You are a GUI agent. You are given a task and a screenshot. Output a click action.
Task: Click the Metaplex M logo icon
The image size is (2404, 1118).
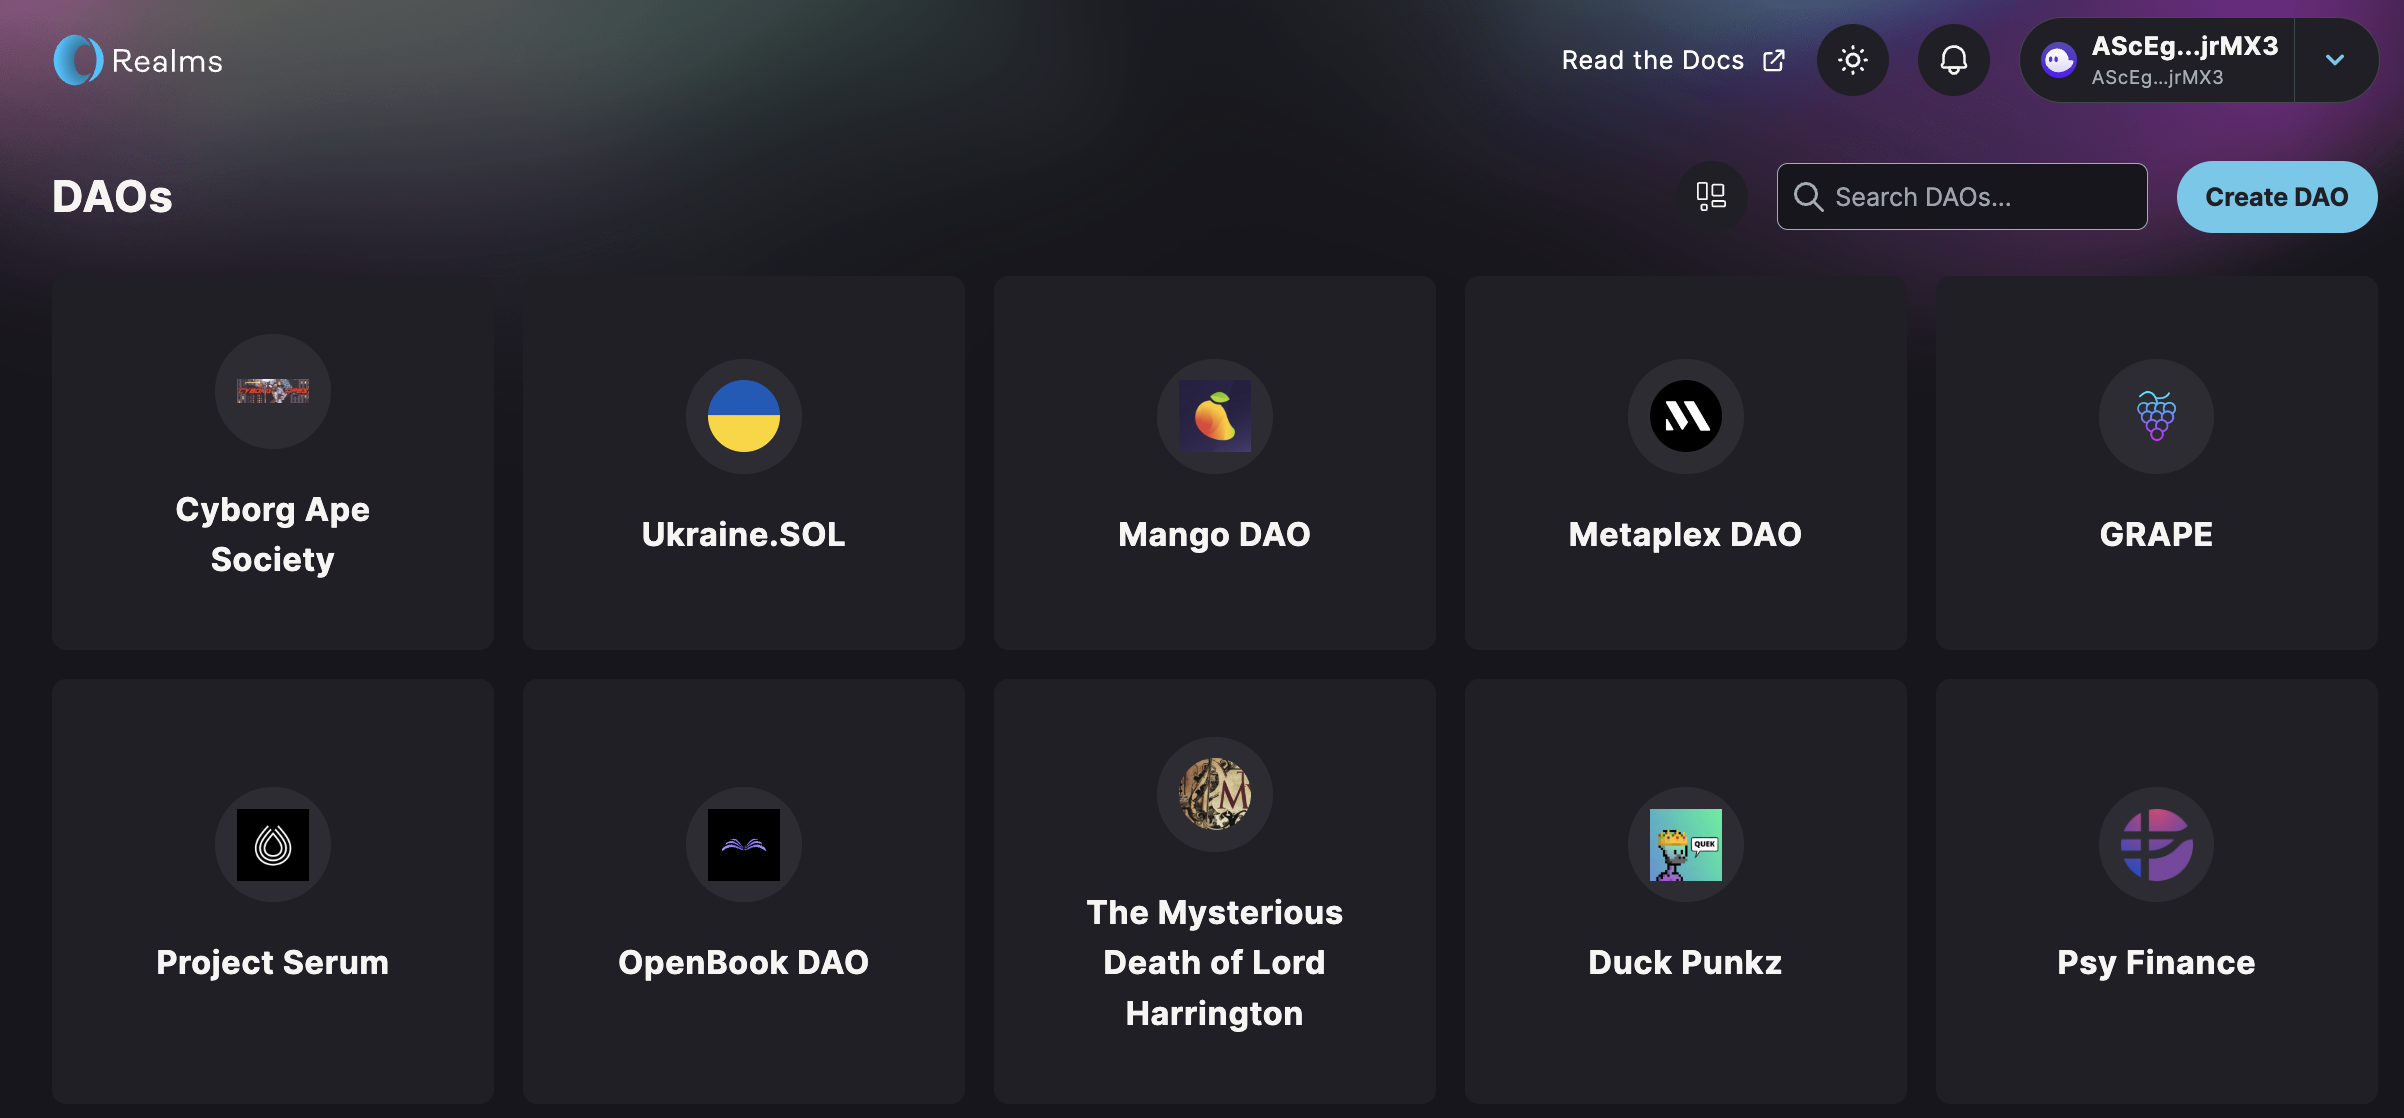click(x=1685, y=416)
